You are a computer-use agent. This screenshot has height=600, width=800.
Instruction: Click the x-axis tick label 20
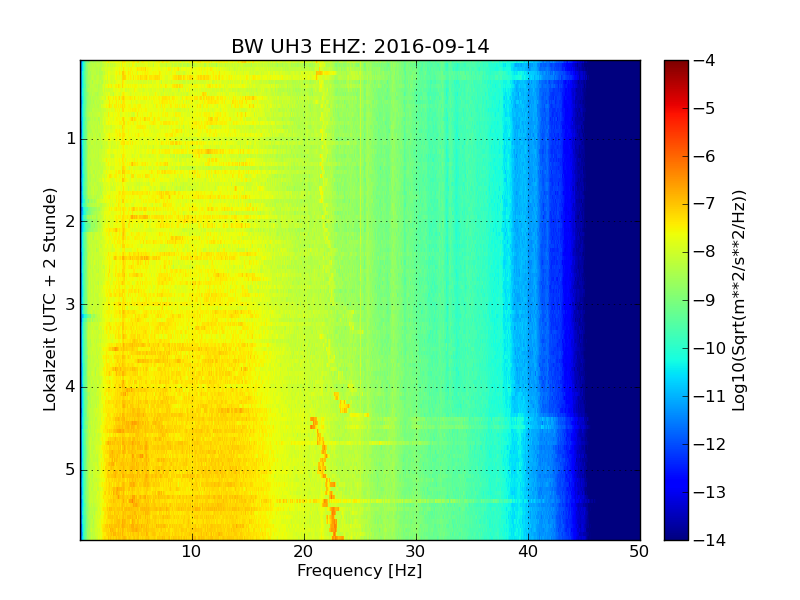pos(304,552)
